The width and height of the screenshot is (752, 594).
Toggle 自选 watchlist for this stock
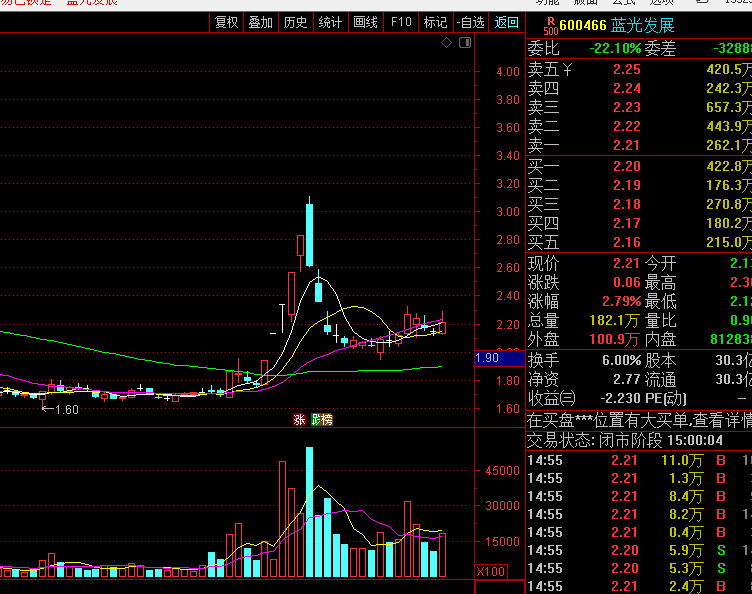[470, 22]
